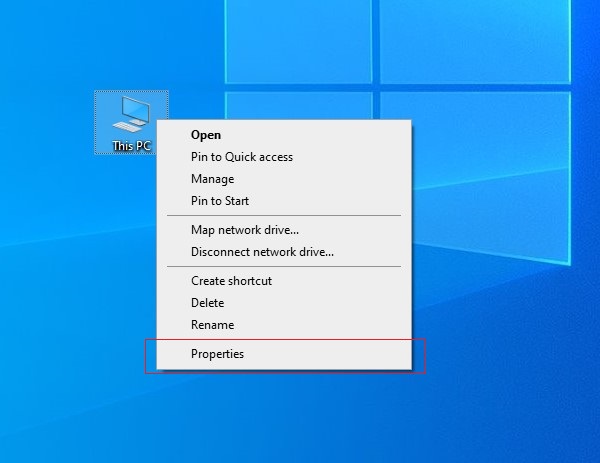Image resolution: width=600 pixels, height=463 pixels.
Task: Click empty desktop below the context menu
Action: point(285,420)
